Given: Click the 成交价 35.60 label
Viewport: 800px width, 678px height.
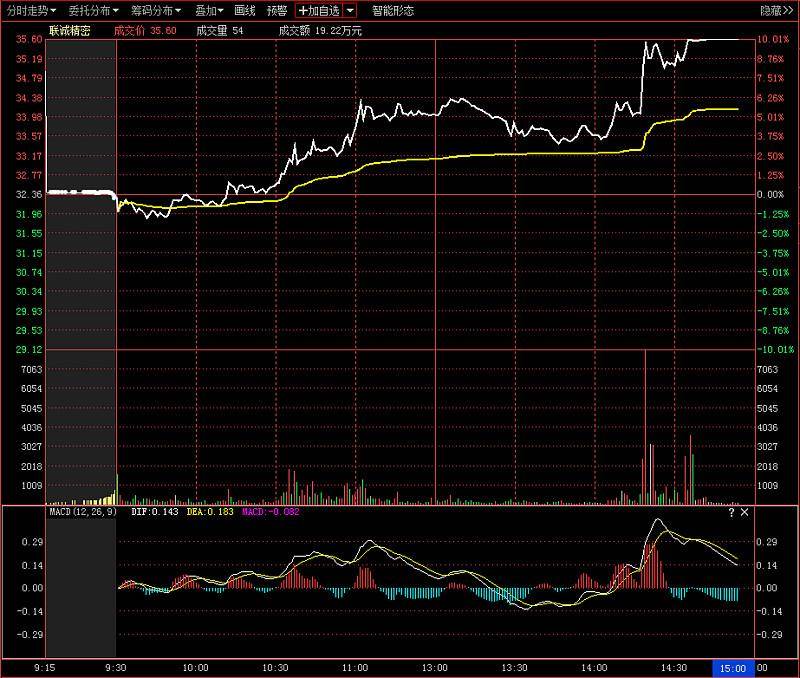Looking at the screenshot, I should point(145,31).
